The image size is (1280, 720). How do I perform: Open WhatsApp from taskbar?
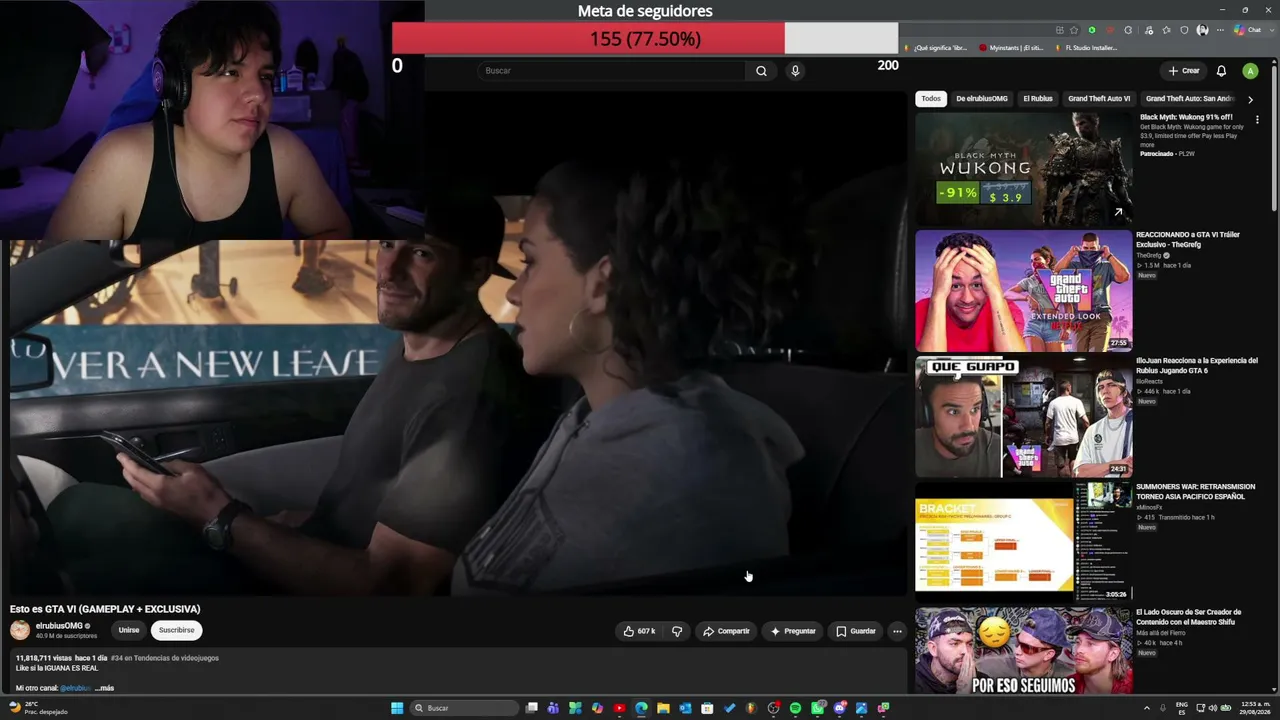pos(817,708)
